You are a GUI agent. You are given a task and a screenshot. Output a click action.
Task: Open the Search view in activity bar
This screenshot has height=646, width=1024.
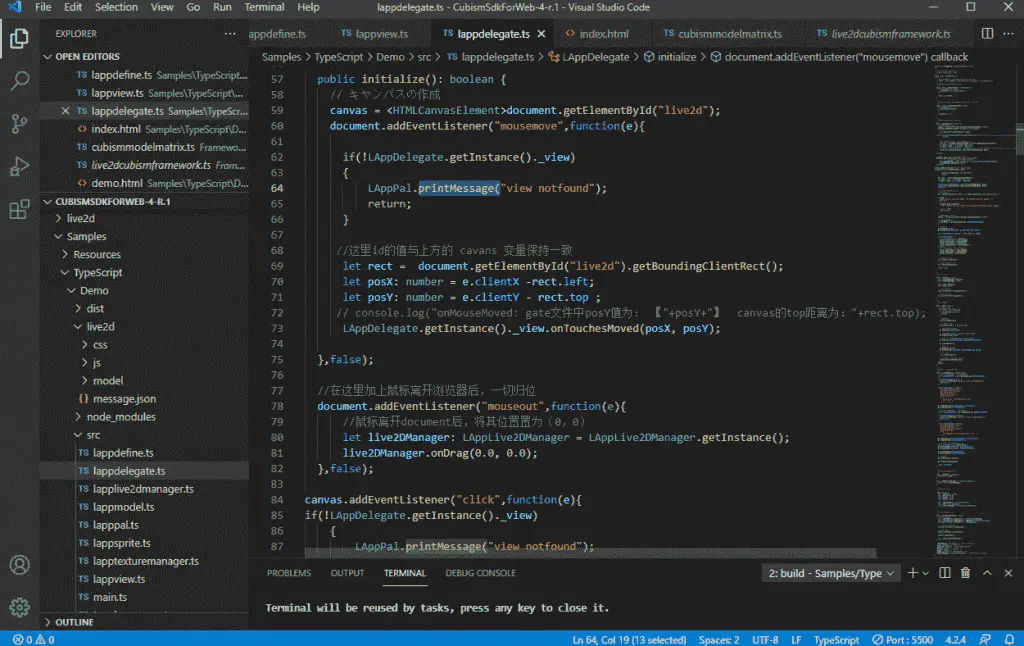coord(19,81)
